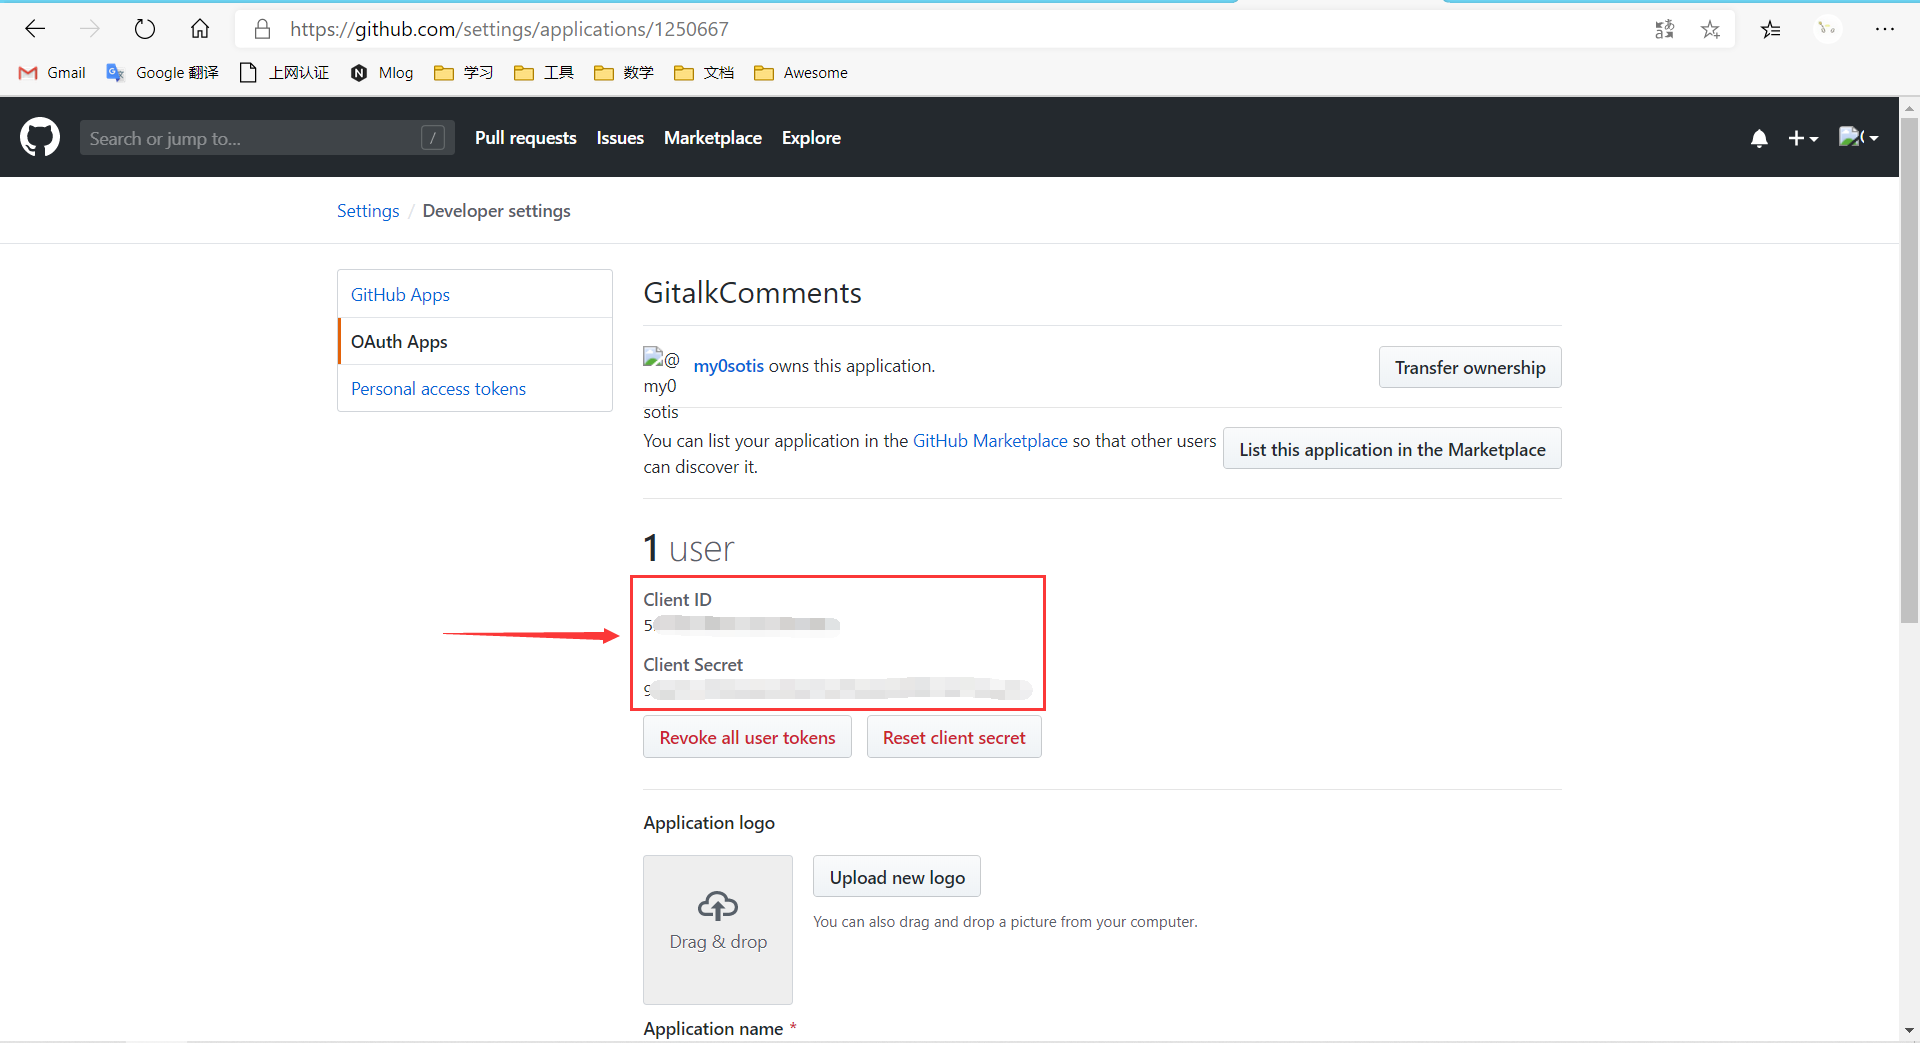Open the favorites list icon
The height and width of the screenshot is (1043, 1920).
pyautogui.click(x=1771, y=29)
